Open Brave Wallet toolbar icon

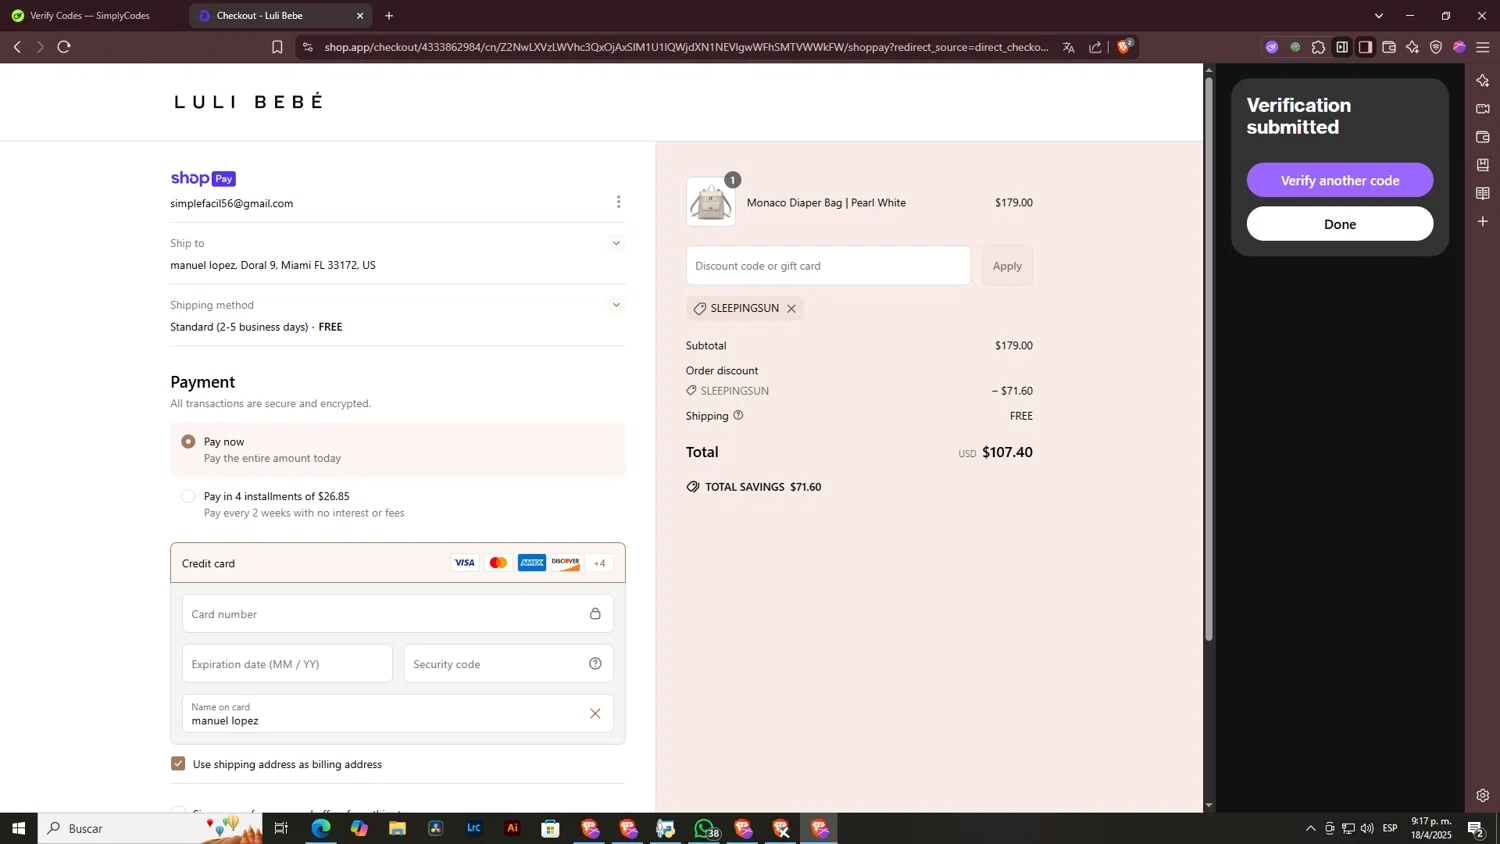1389,47
